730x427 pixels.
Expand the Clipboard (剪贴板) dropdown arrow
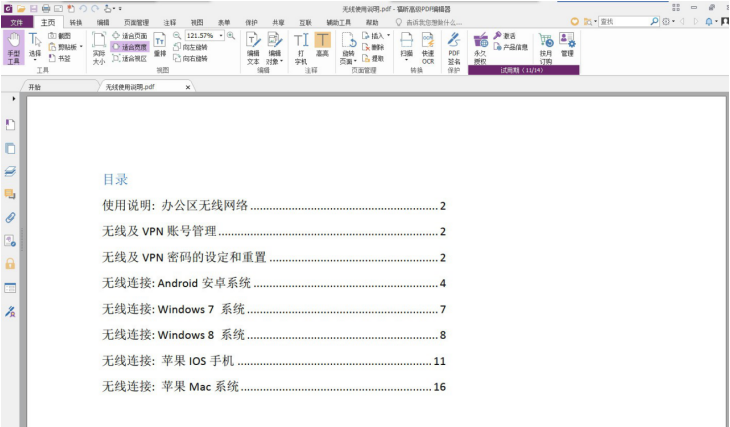(x=81, y=47)
